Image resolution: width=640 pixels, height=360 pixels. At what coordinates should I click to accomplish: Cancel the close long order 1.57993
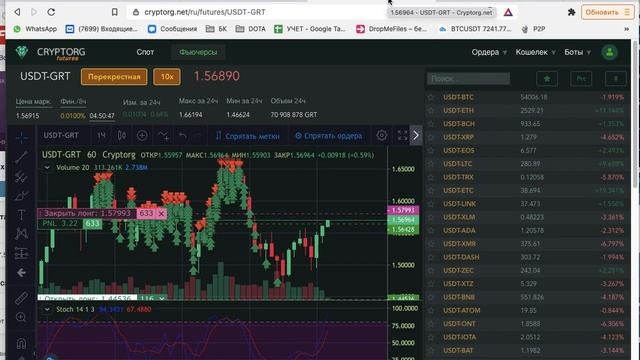tap(161, 213)
